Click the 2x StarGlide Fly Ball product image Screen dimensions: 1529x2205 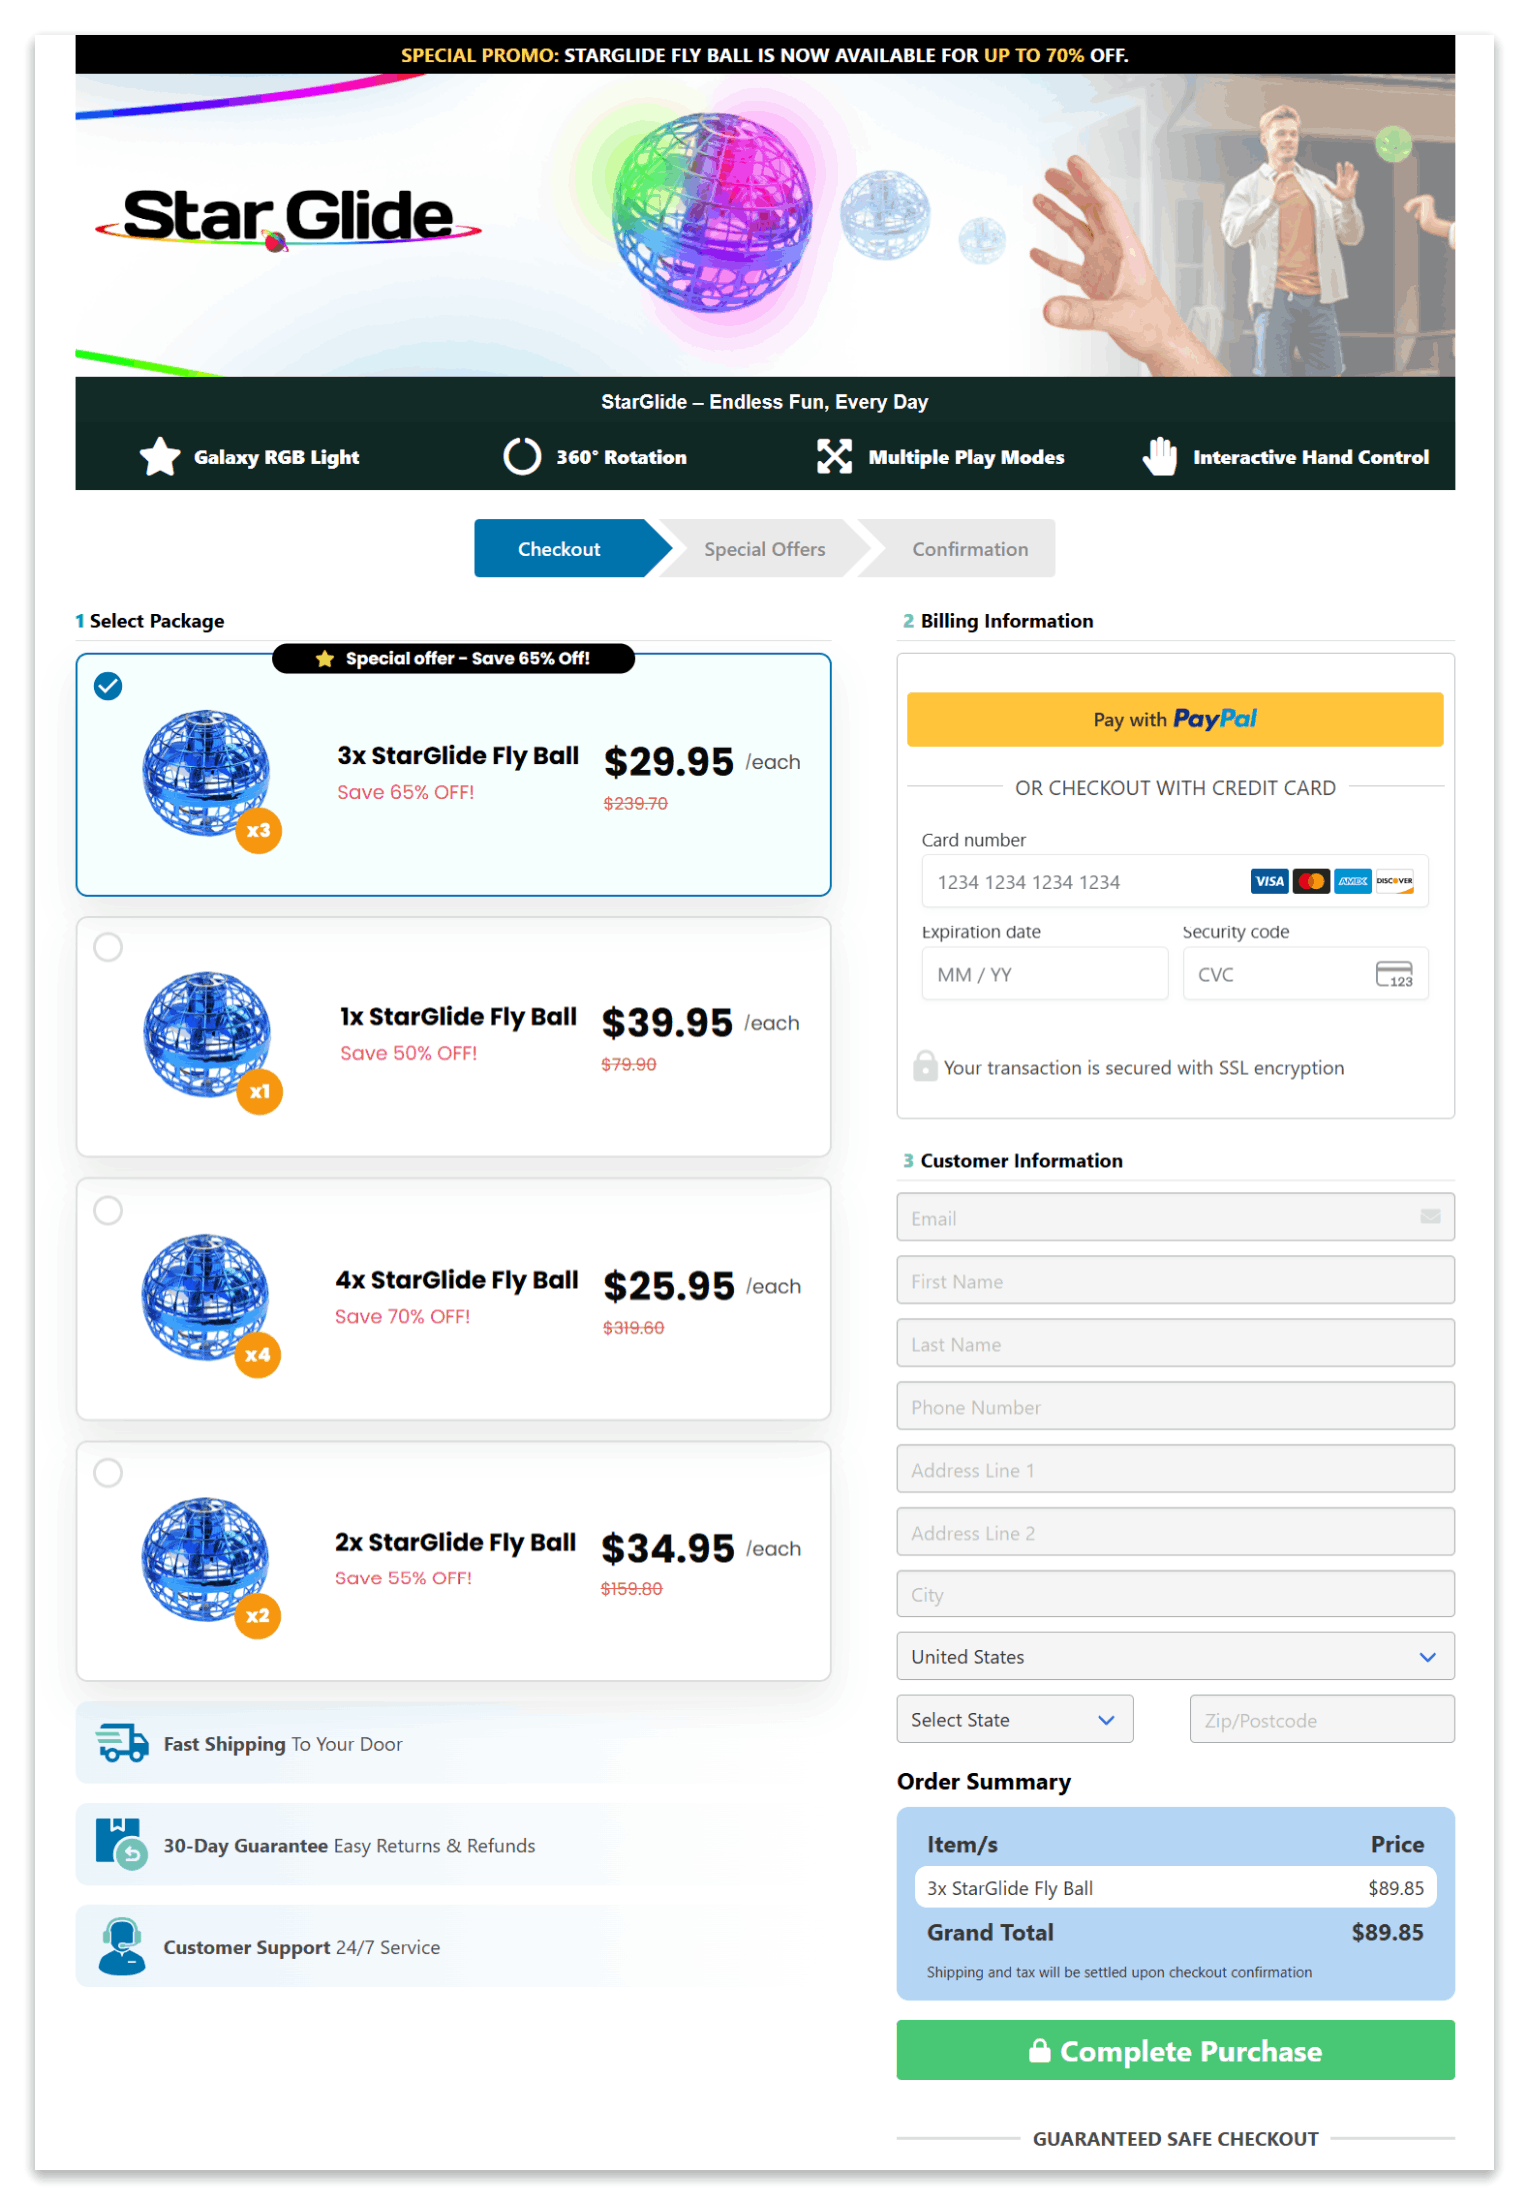click(205, 1558)
